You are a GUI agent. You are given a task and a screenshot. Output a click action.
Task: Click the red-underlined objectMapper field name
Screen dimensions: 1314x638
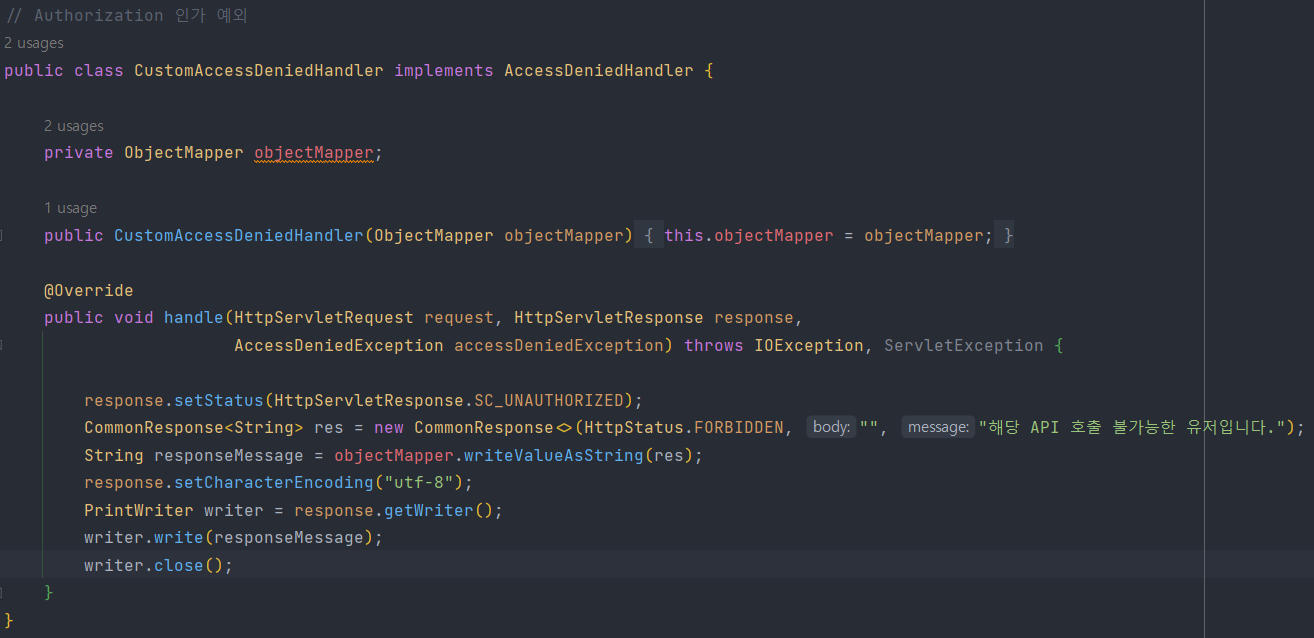coord(313,153)
